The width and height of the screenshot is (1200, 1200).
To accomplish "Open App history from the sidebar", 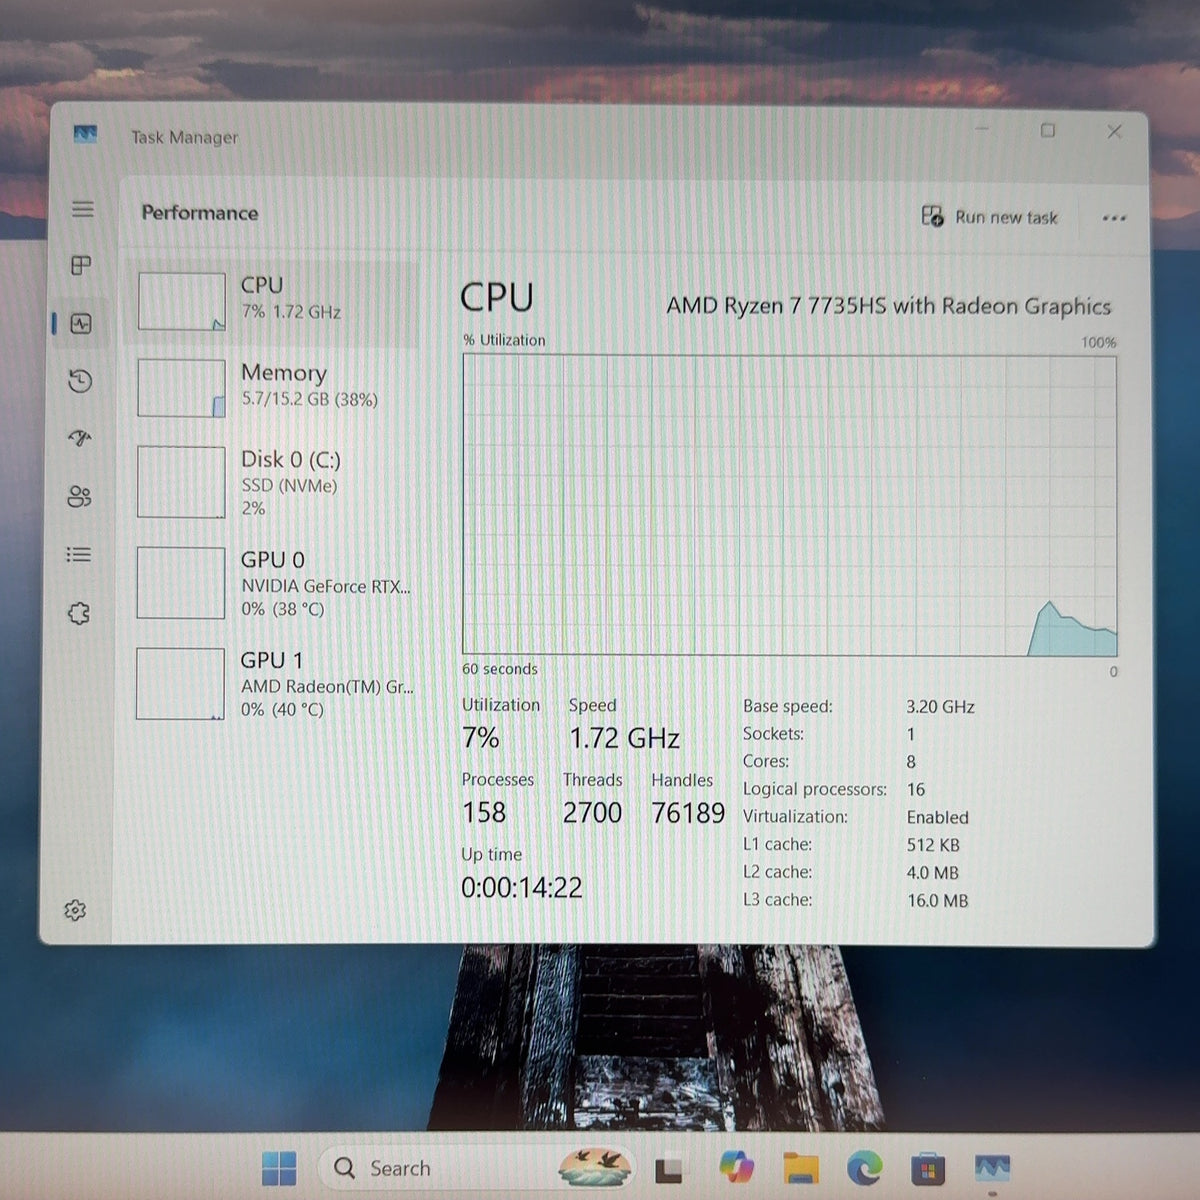I will 81,381.
